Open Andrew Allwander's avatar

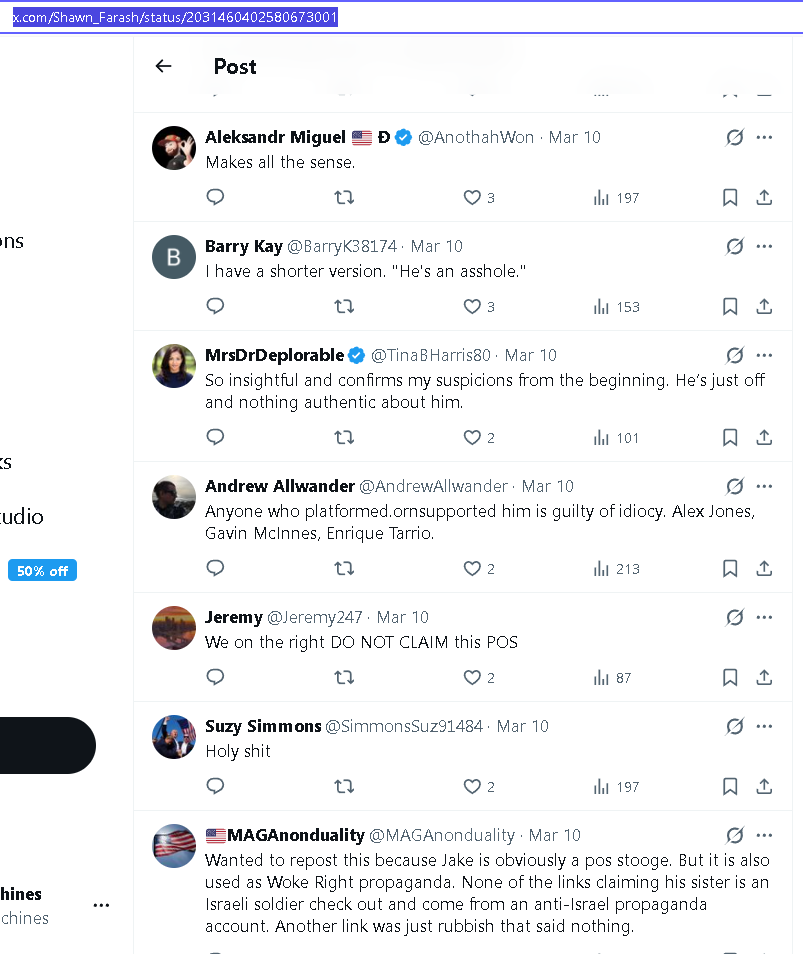173,497
